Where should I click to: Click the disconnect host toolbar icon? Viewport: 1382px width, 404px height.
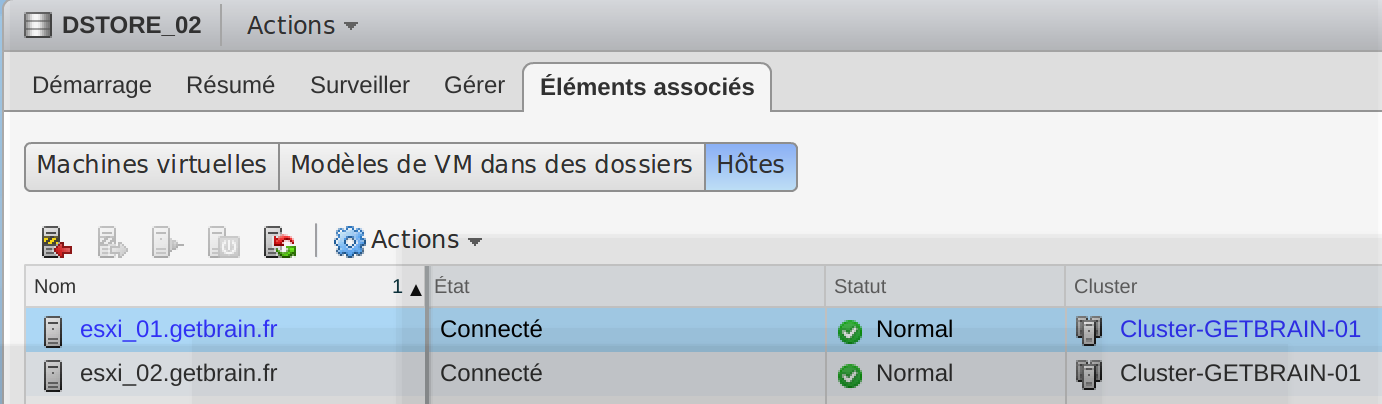coord(166,241)
